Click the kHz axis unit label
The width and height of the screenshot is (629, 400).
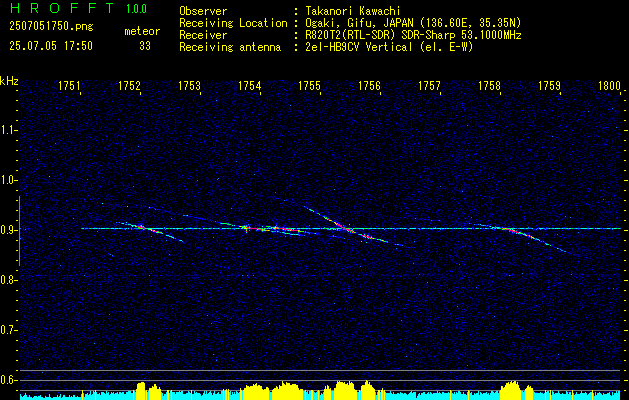pyautogui.click(x=9, y=81)
